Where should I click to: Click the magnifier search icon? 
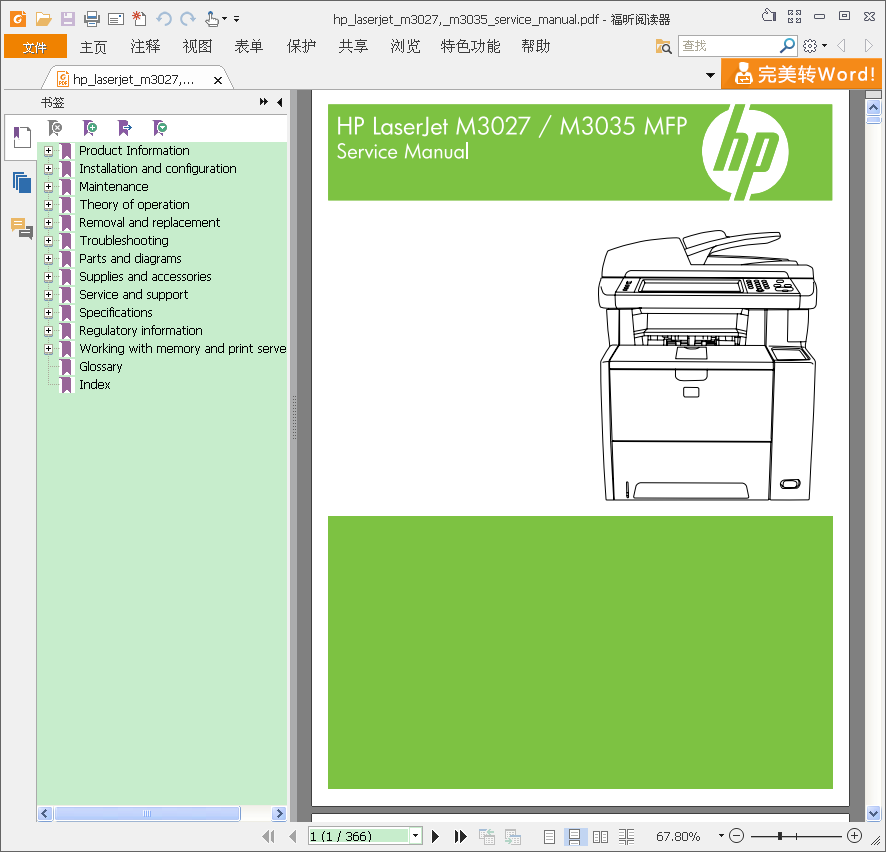click(787, 46)
